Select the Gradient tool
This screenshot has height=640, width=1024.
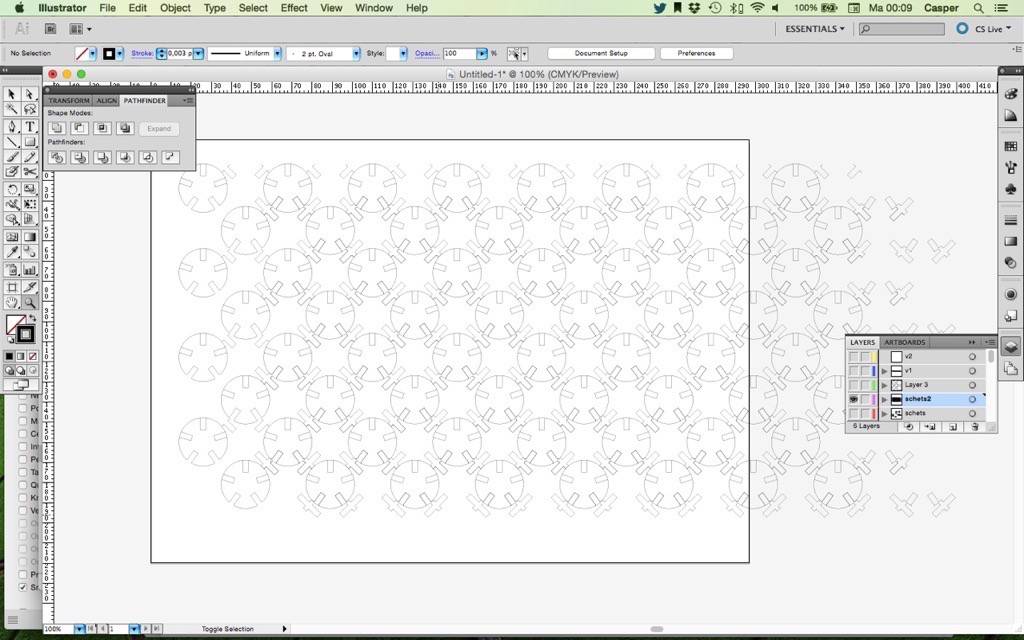[x=29, y=236]
